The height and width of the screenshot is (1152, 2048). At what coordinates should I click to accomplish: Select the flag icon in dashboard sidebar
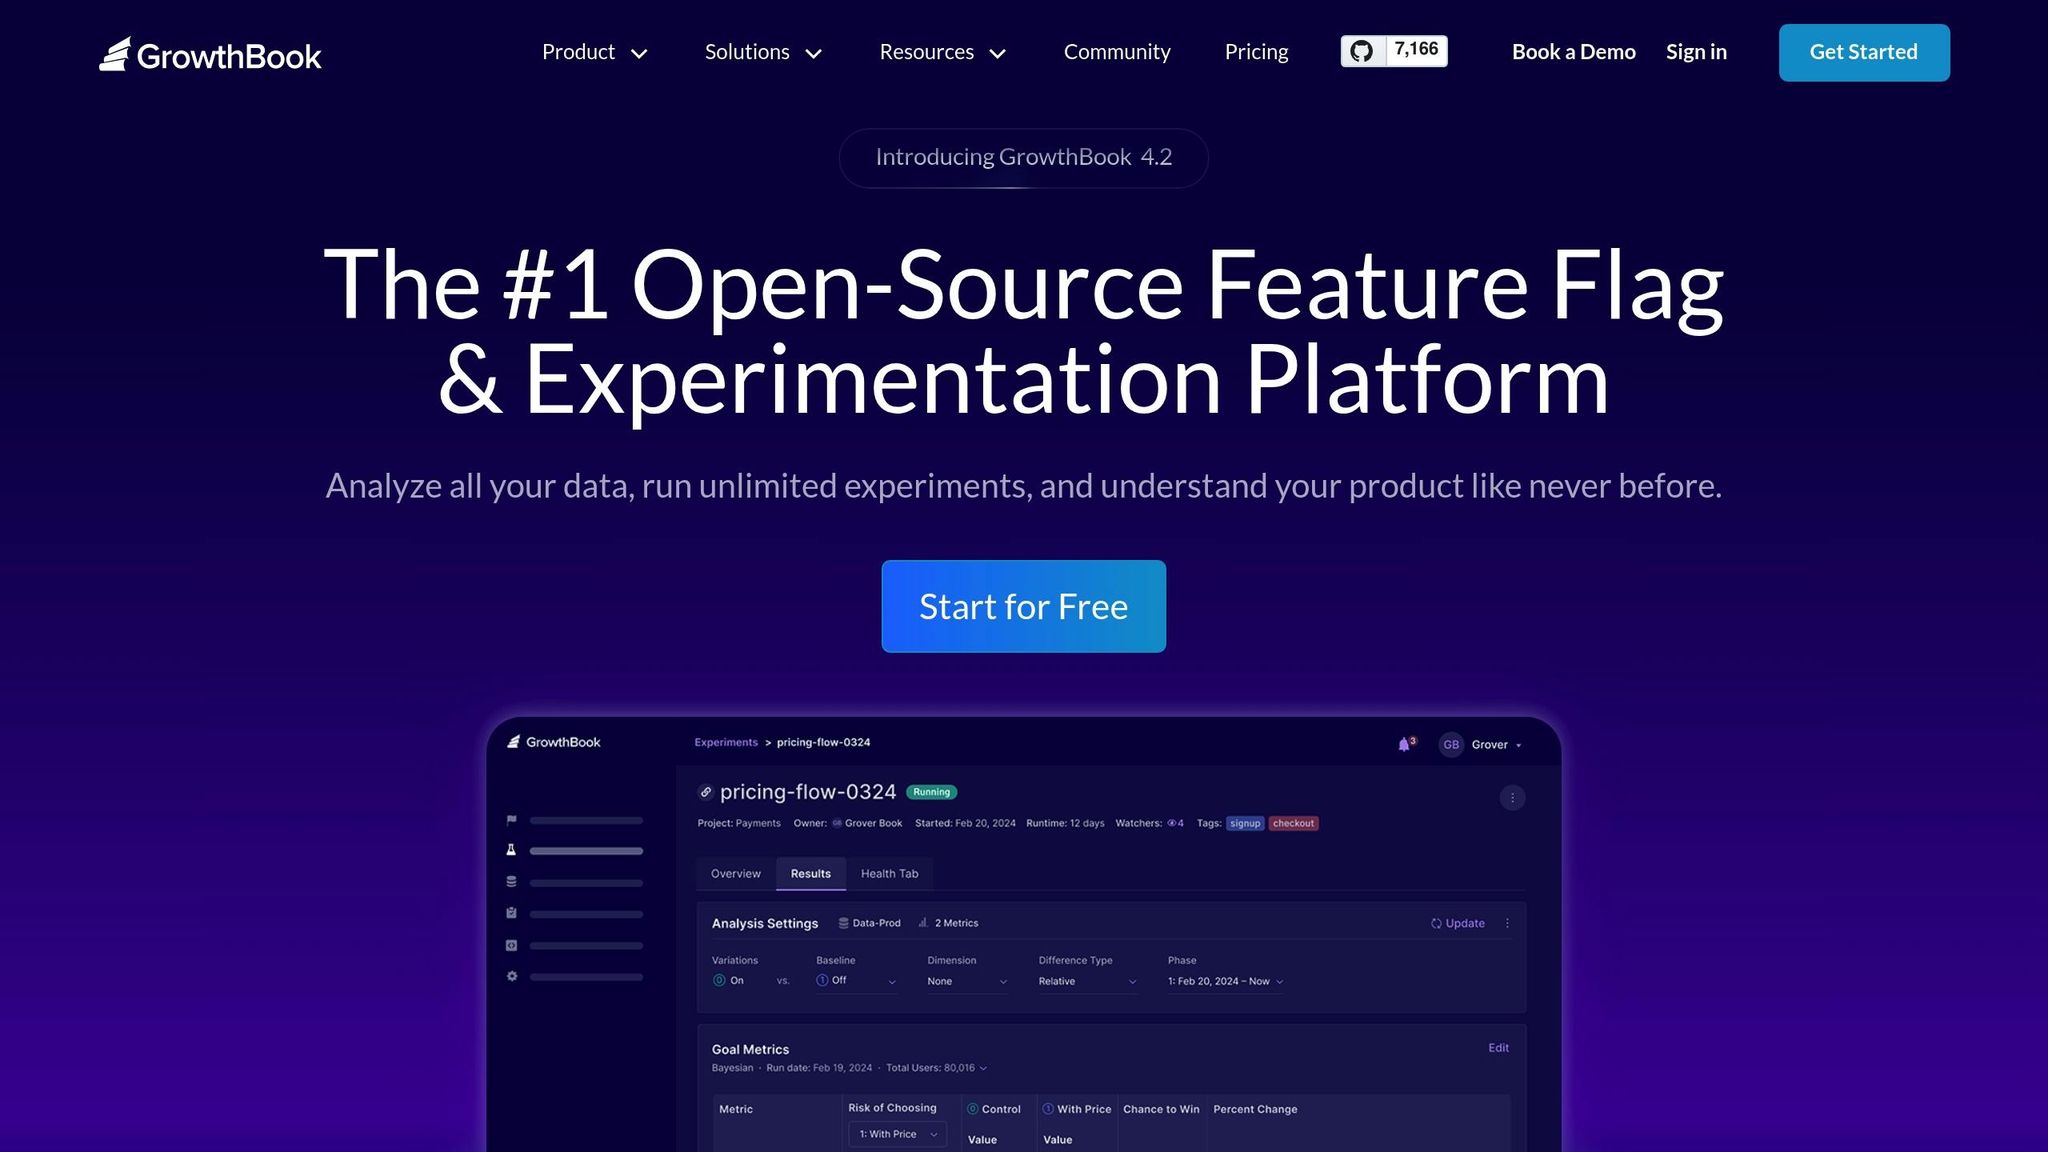pyautogui.click(x=512, y=820)
